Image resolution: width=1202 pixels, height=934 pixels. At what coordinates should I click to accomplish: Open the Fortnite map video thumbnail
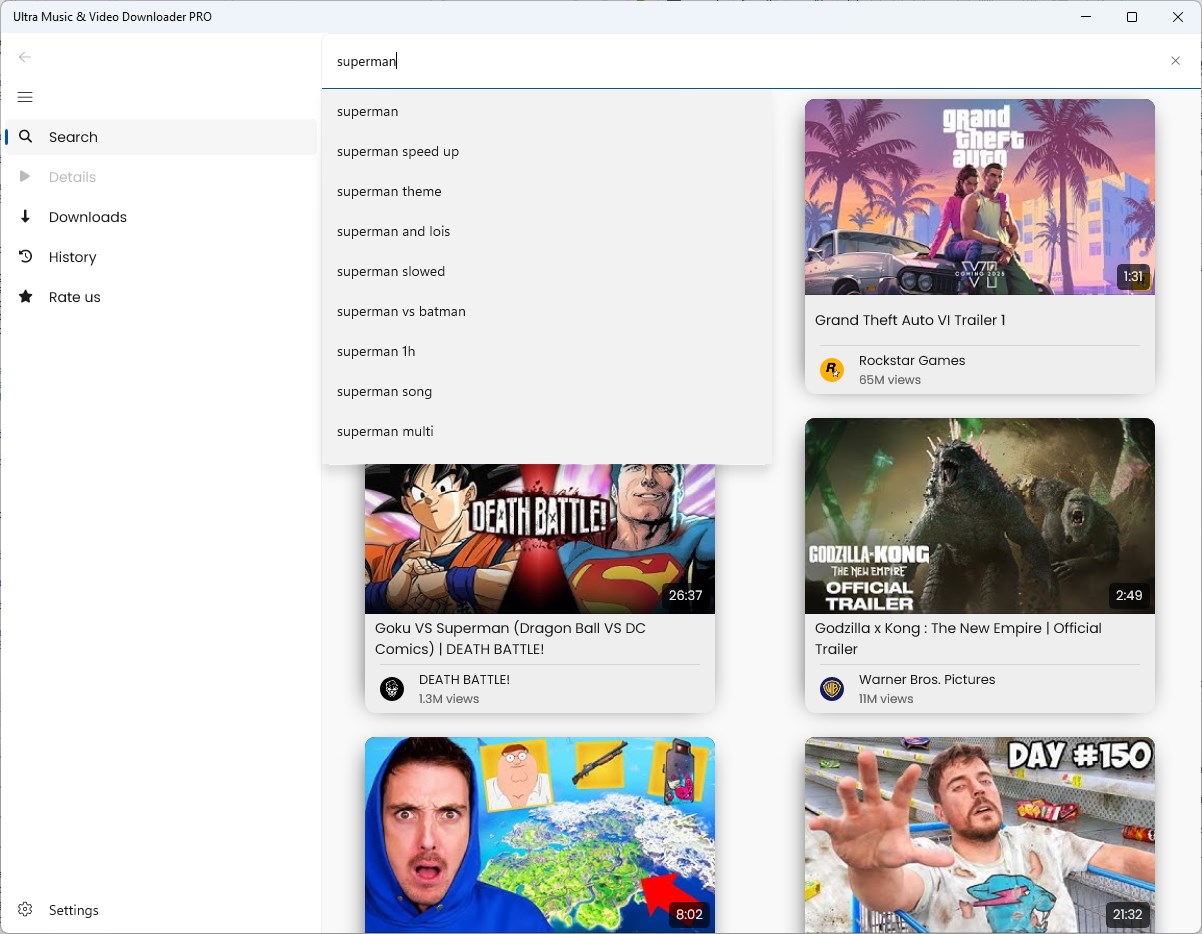point(540,835)
